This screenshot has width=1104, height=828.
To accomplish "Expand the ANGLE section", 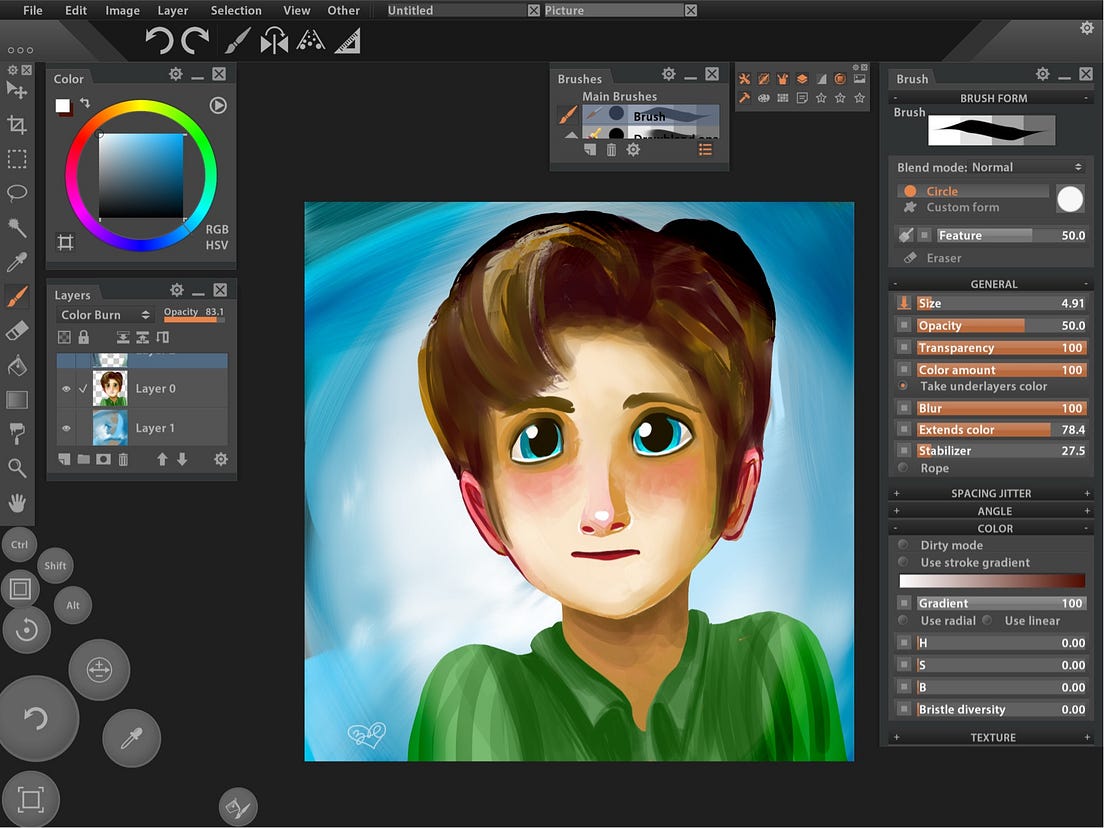I will [991, 511].
